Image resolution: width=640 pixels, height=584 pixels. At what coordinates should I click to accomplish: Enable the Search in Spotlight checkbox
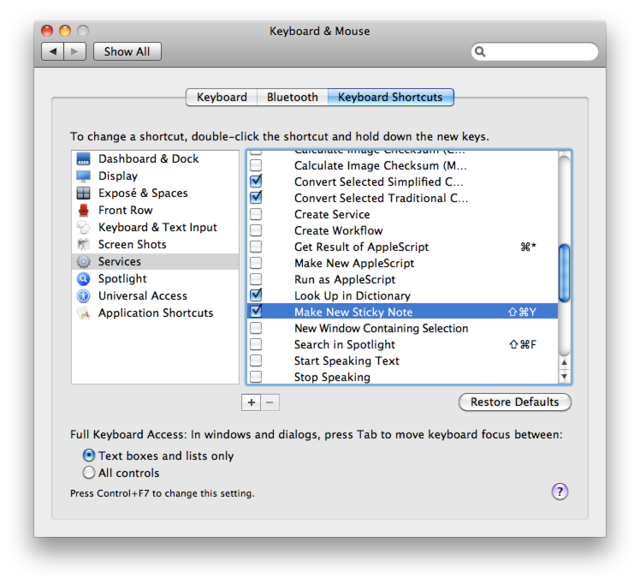pos(256,344)
